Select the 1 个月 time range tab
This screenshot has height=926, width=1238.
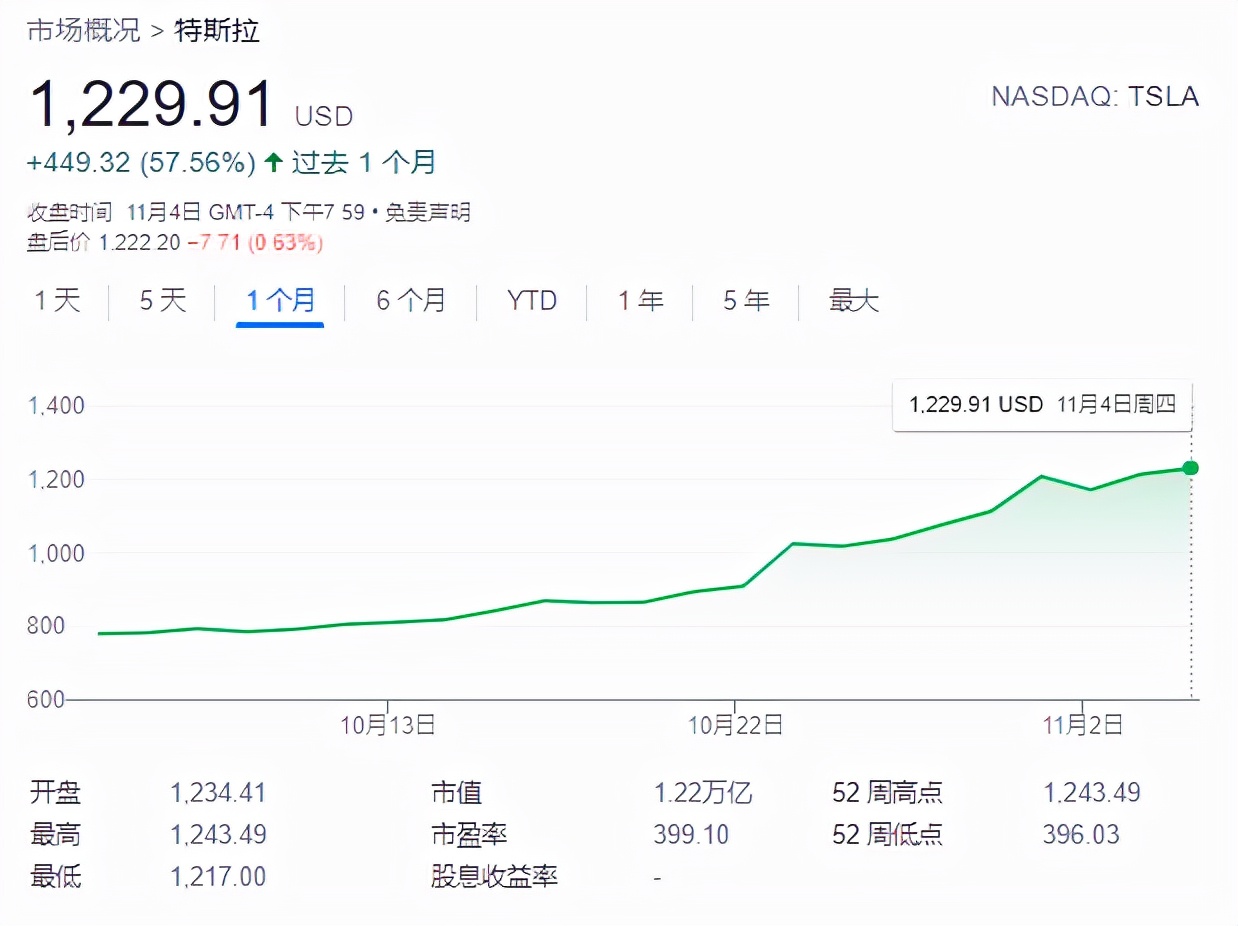click(x=281, y=300)
